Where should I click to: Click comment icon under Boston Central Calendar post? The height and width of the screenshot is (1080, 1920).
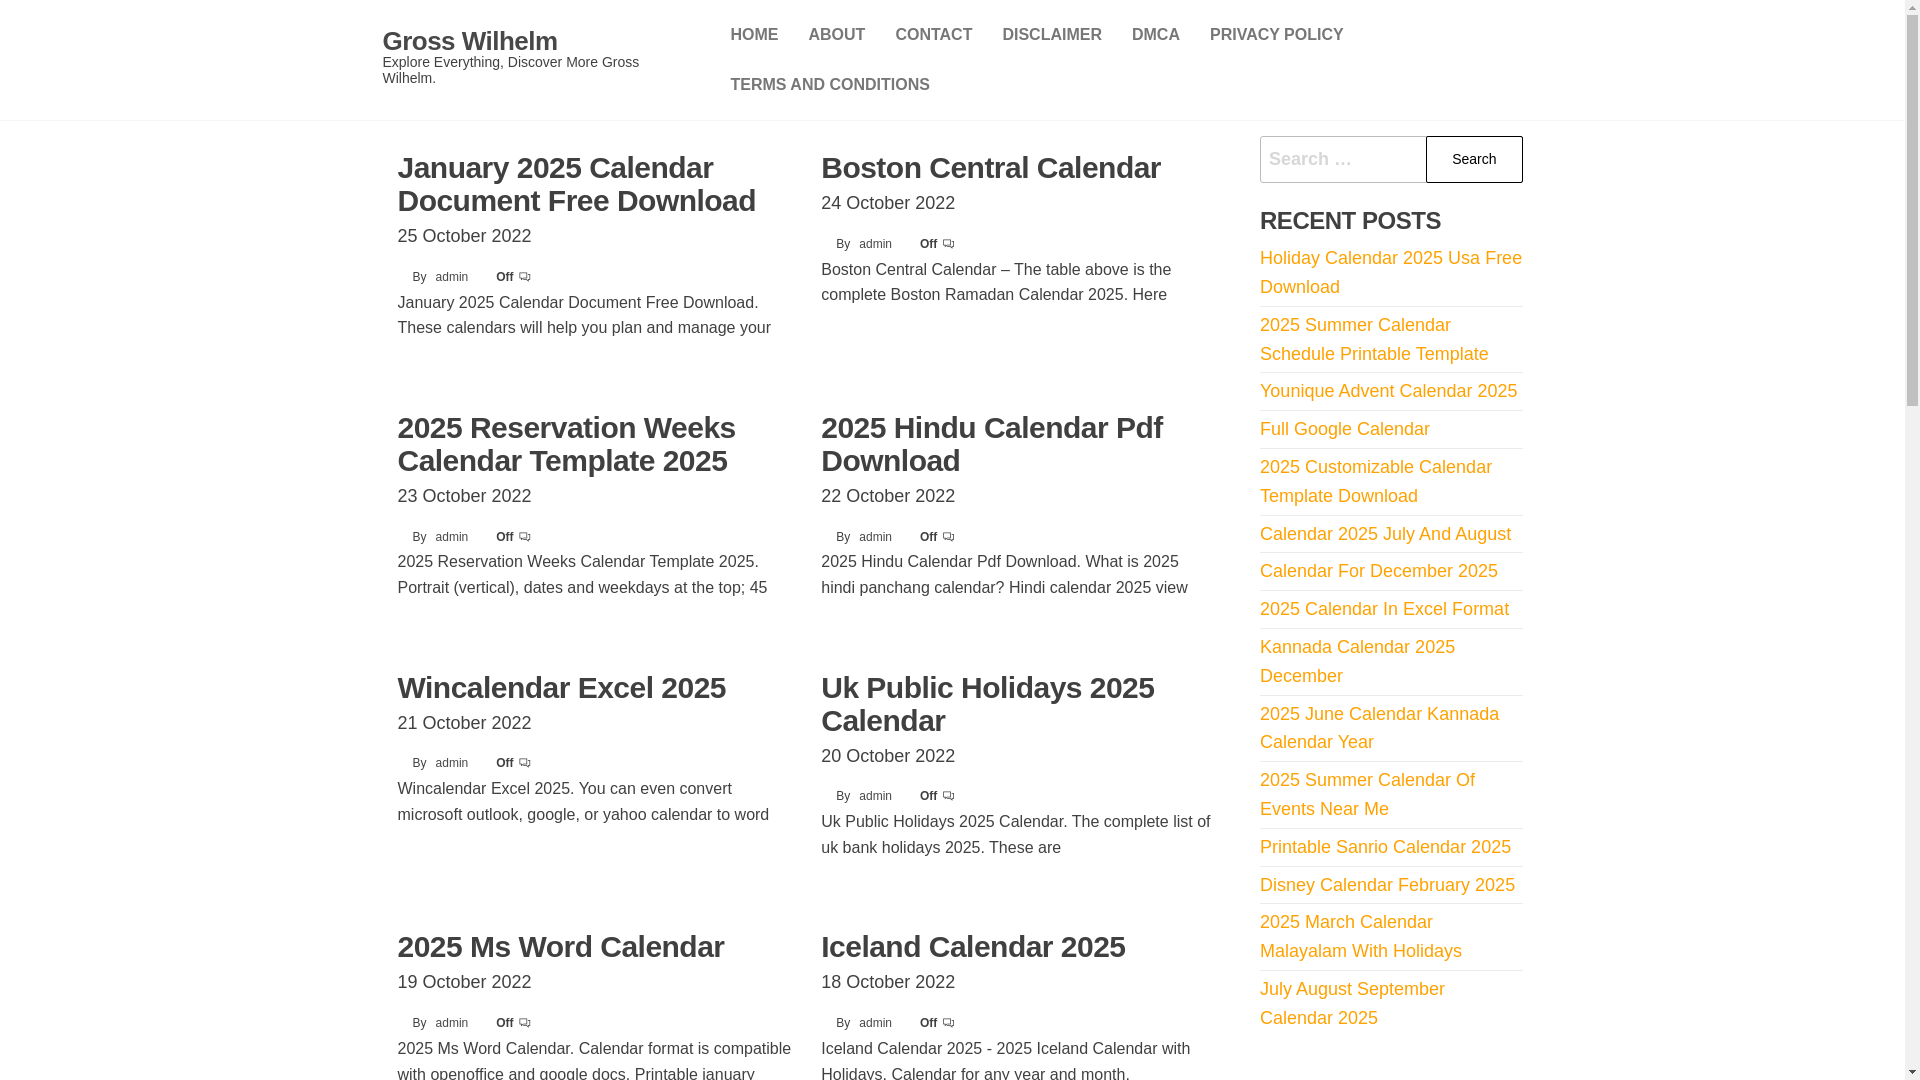(x=948, y=244)
